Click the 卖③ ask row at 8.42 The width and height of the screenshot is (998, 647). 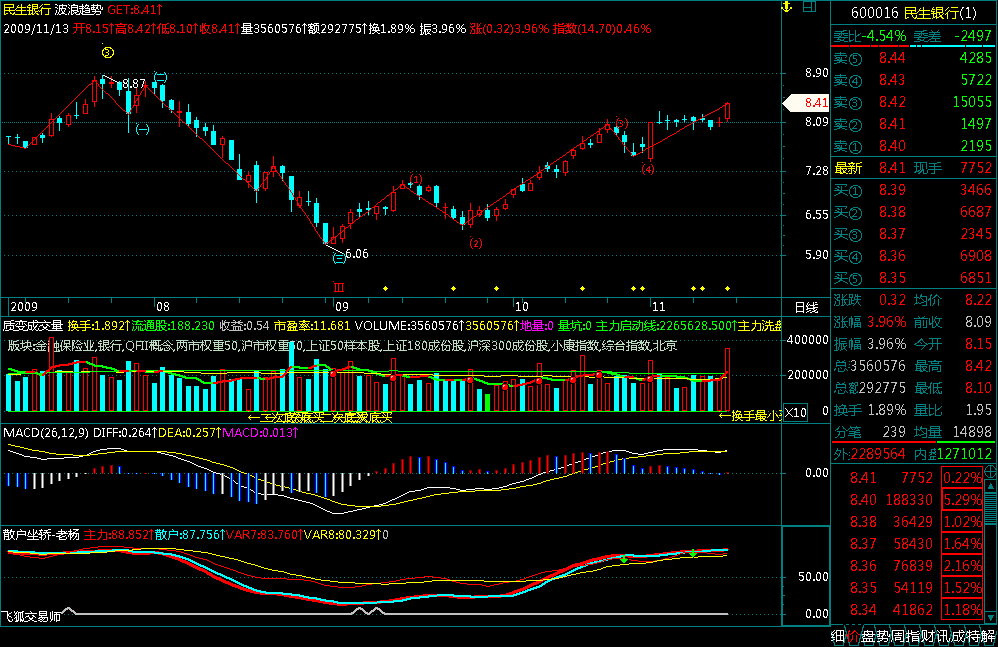pyautogui.click(x=913, y=102)
